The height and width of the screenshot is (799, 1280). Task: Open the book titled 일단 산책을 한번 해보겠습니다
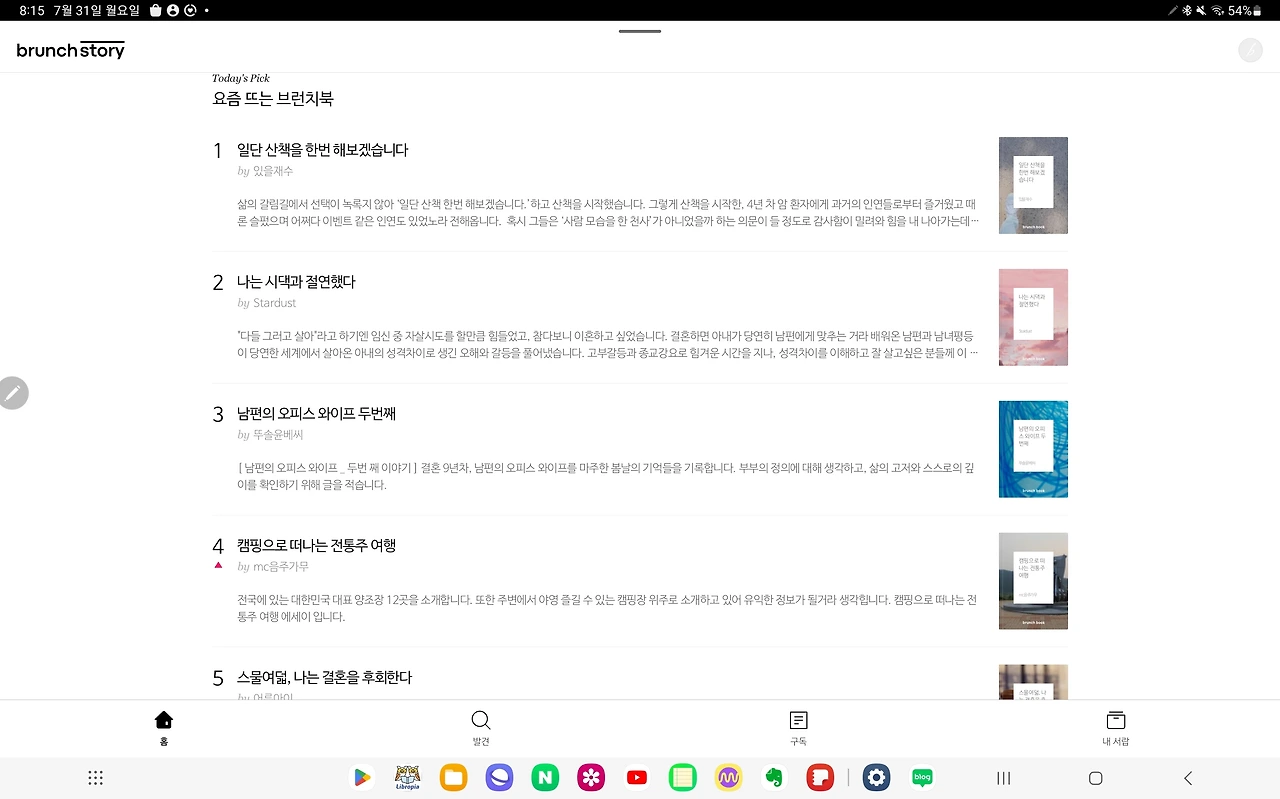pyautogui.click(x=323, y=150)
